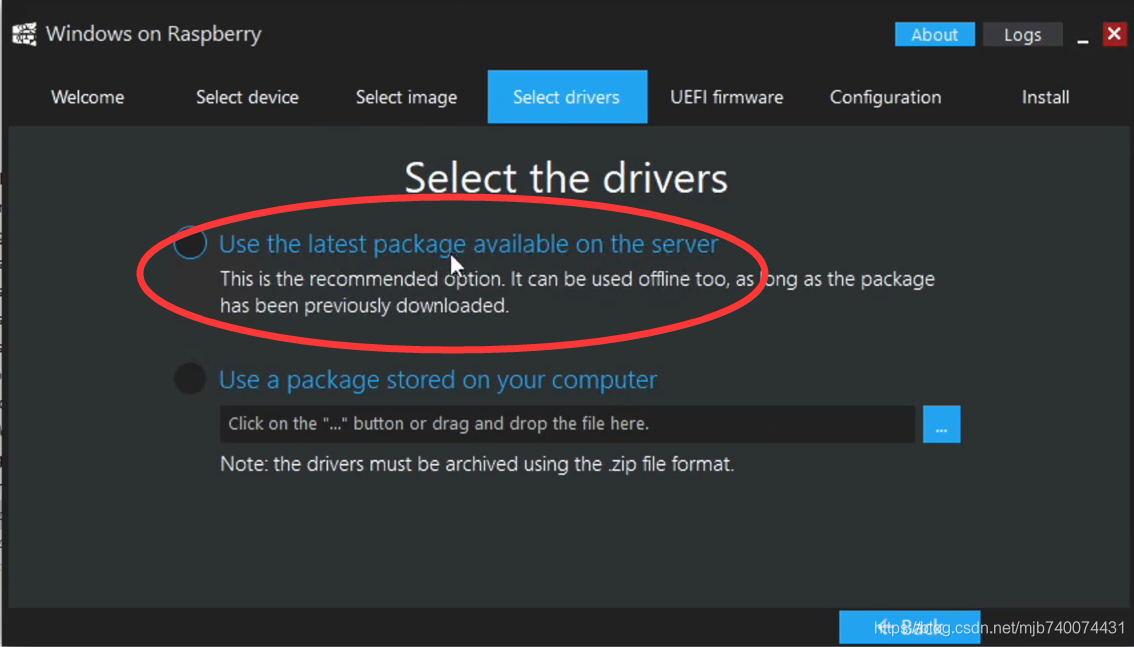Click "Use the latest package available" label
This screenshot has width=1134, height=647.
tap(468, 244)
